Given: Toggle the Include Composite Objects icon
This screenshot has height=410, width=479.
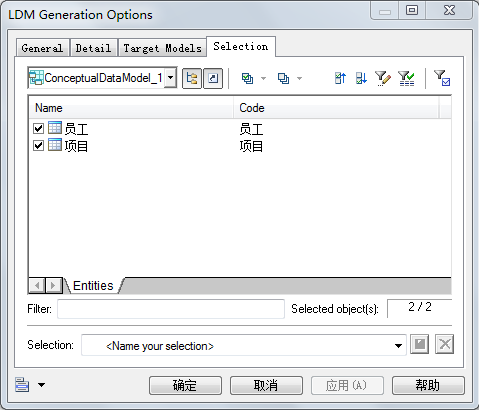Looking at the screenshot, I should click(x=213, y=79).
